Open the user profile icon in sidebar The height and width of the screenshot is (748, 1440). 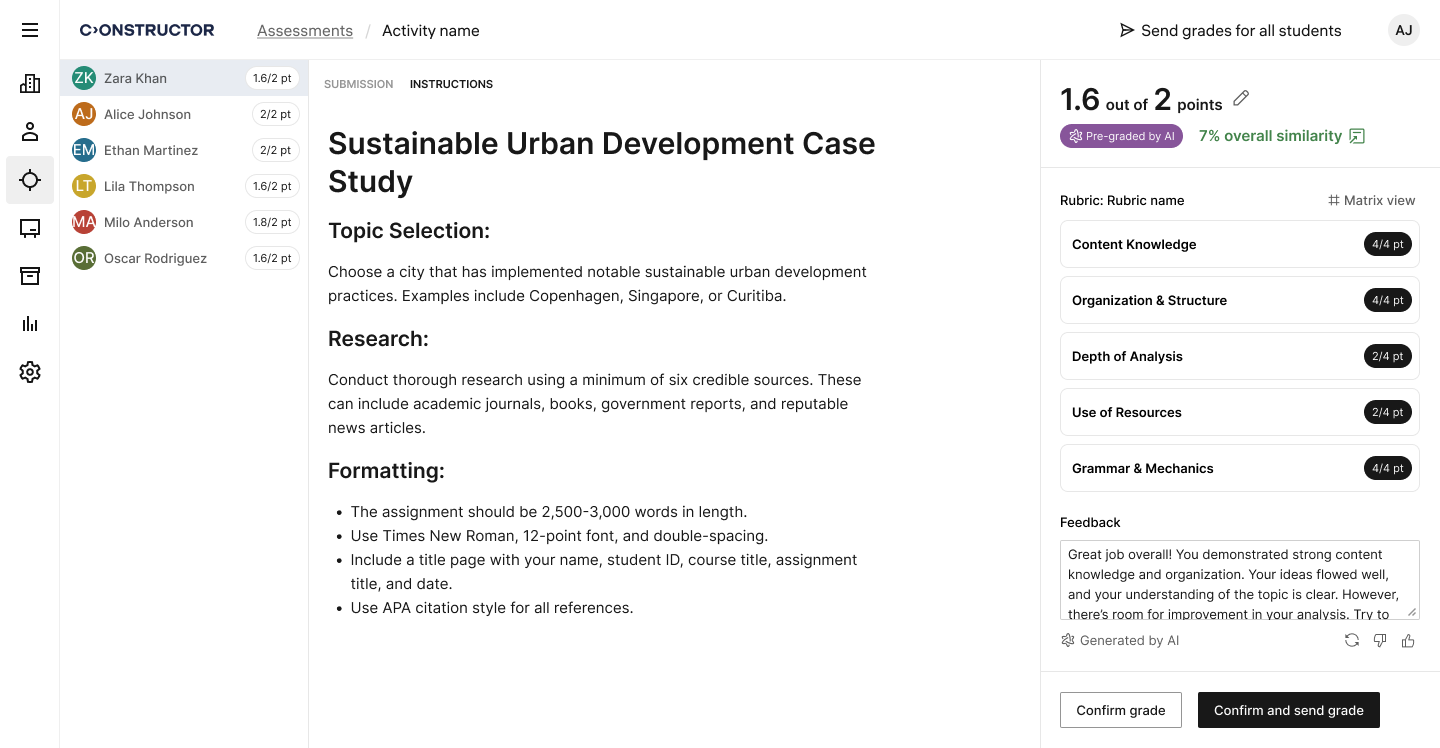(x=30, y=131)
